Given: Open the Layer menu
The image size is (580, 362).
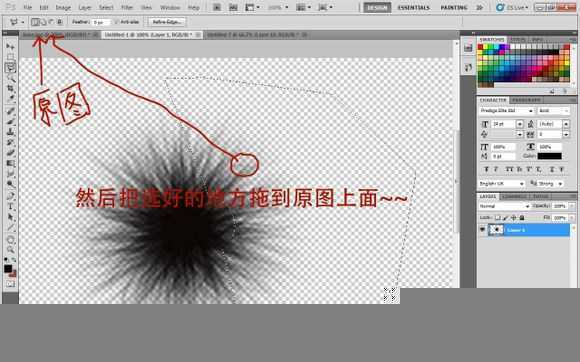Looking at the screenshot, I should click(85, 7).
